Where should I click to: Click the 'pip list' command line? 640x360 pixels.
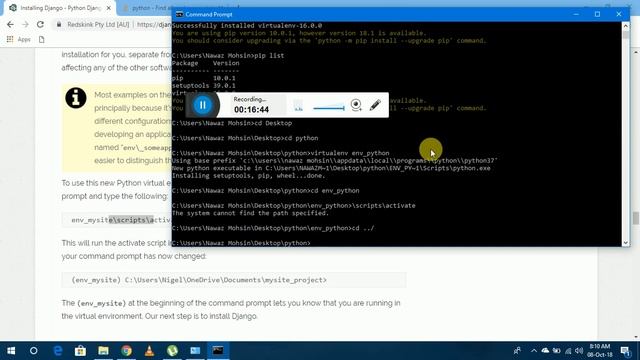[x=228, y=56]
